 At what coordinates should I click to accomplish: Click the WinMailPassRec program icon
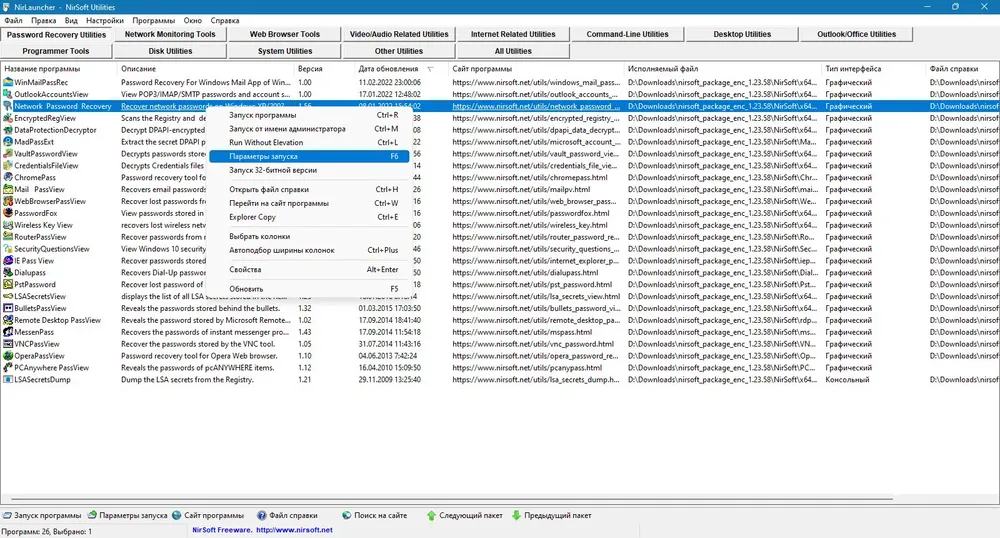(8, 82)
